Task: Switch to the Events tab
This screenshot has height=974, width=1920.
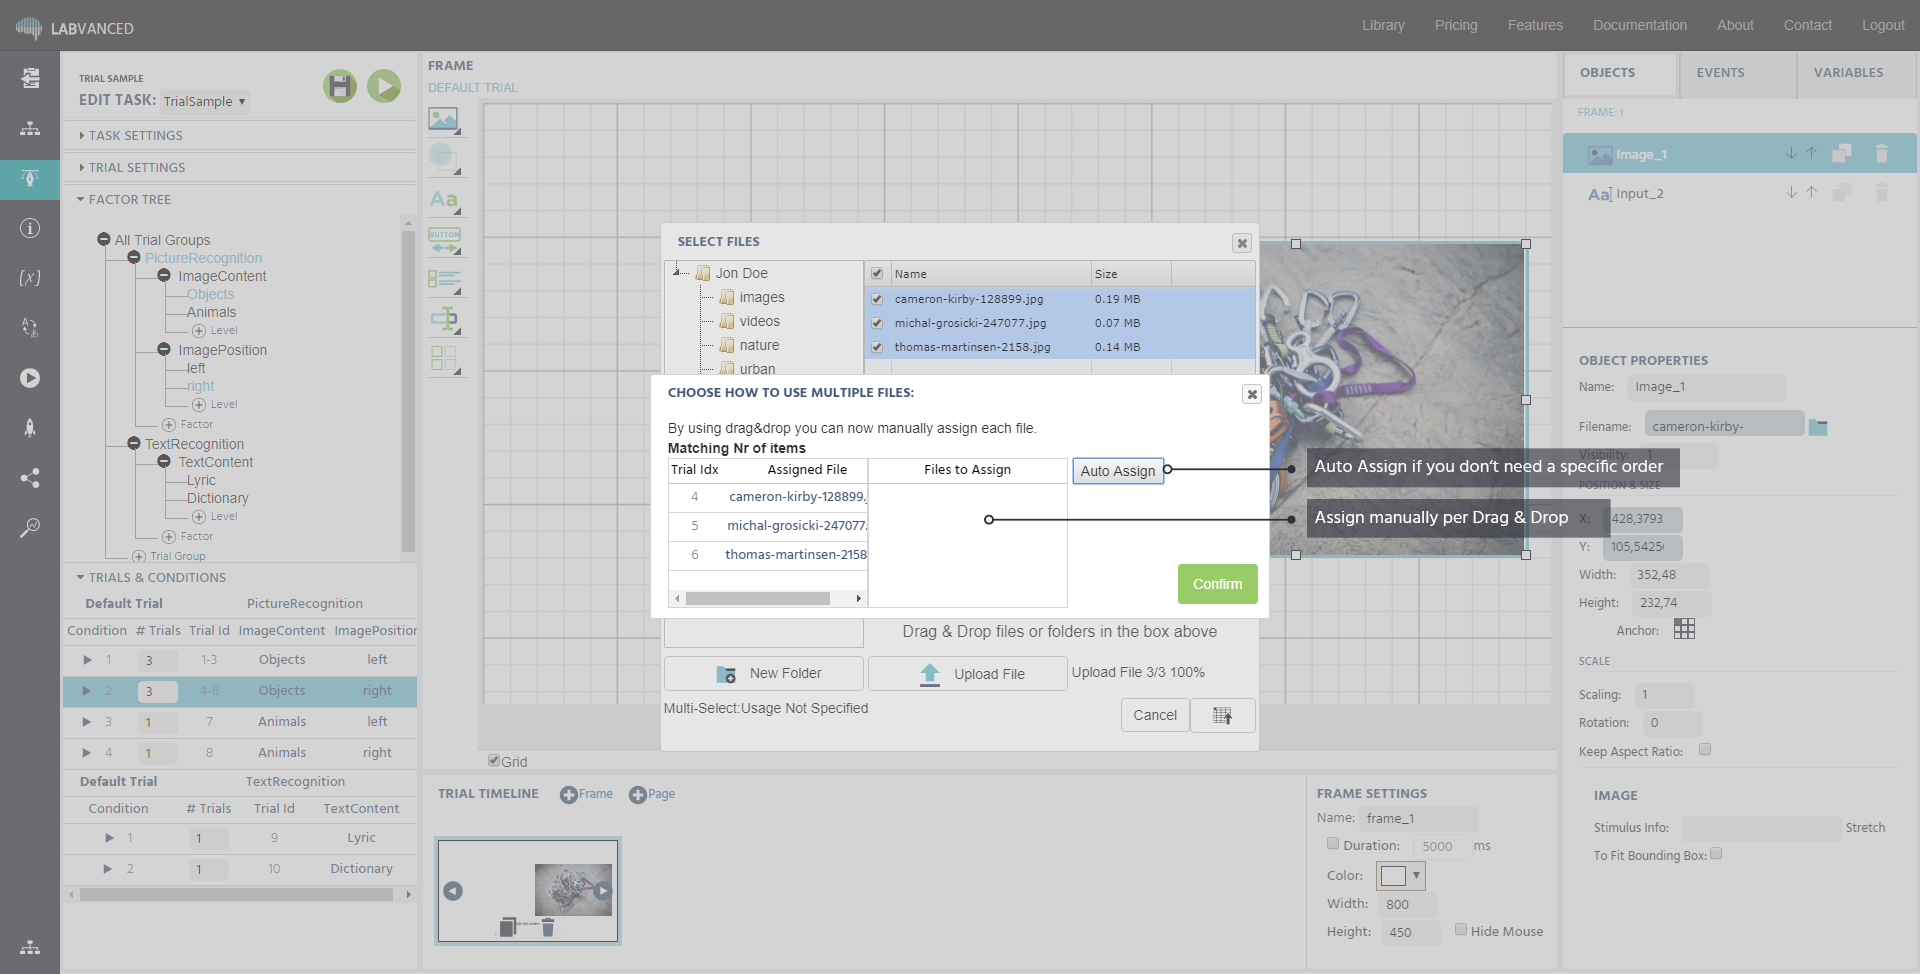Action: coord(1720,74)
